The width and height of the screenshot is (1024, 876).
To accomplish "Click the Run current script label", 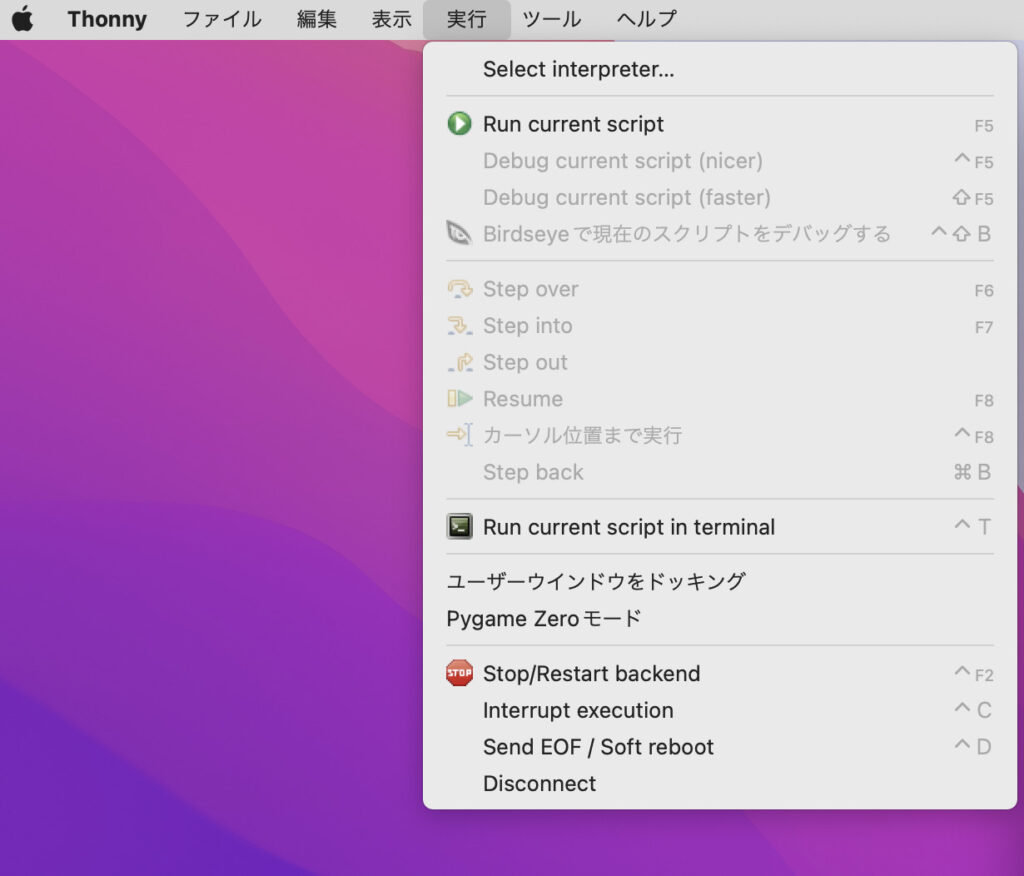I will click(x=573, y=124).
